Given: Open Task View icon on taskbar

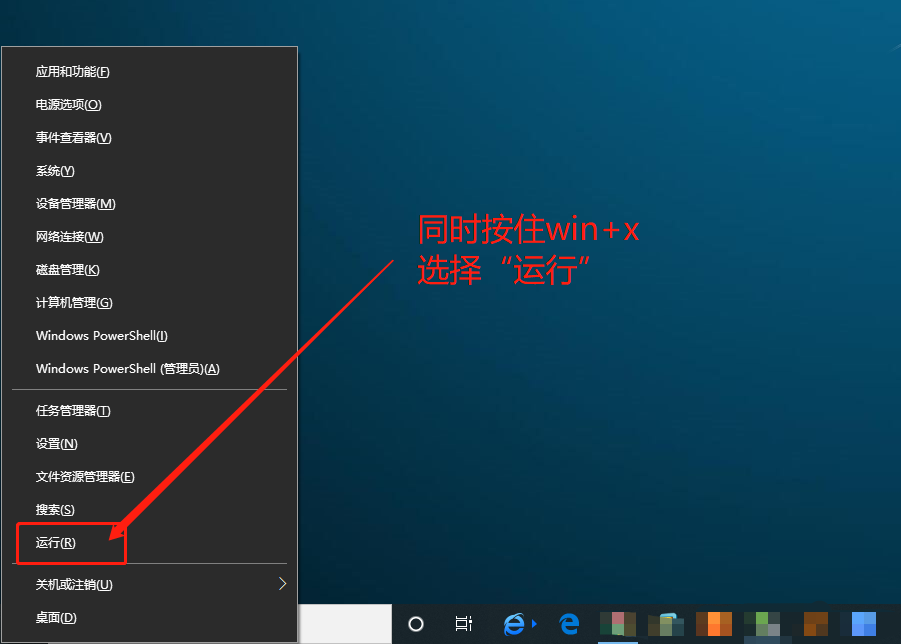Looking at the screenshot, I should (464, 624).
